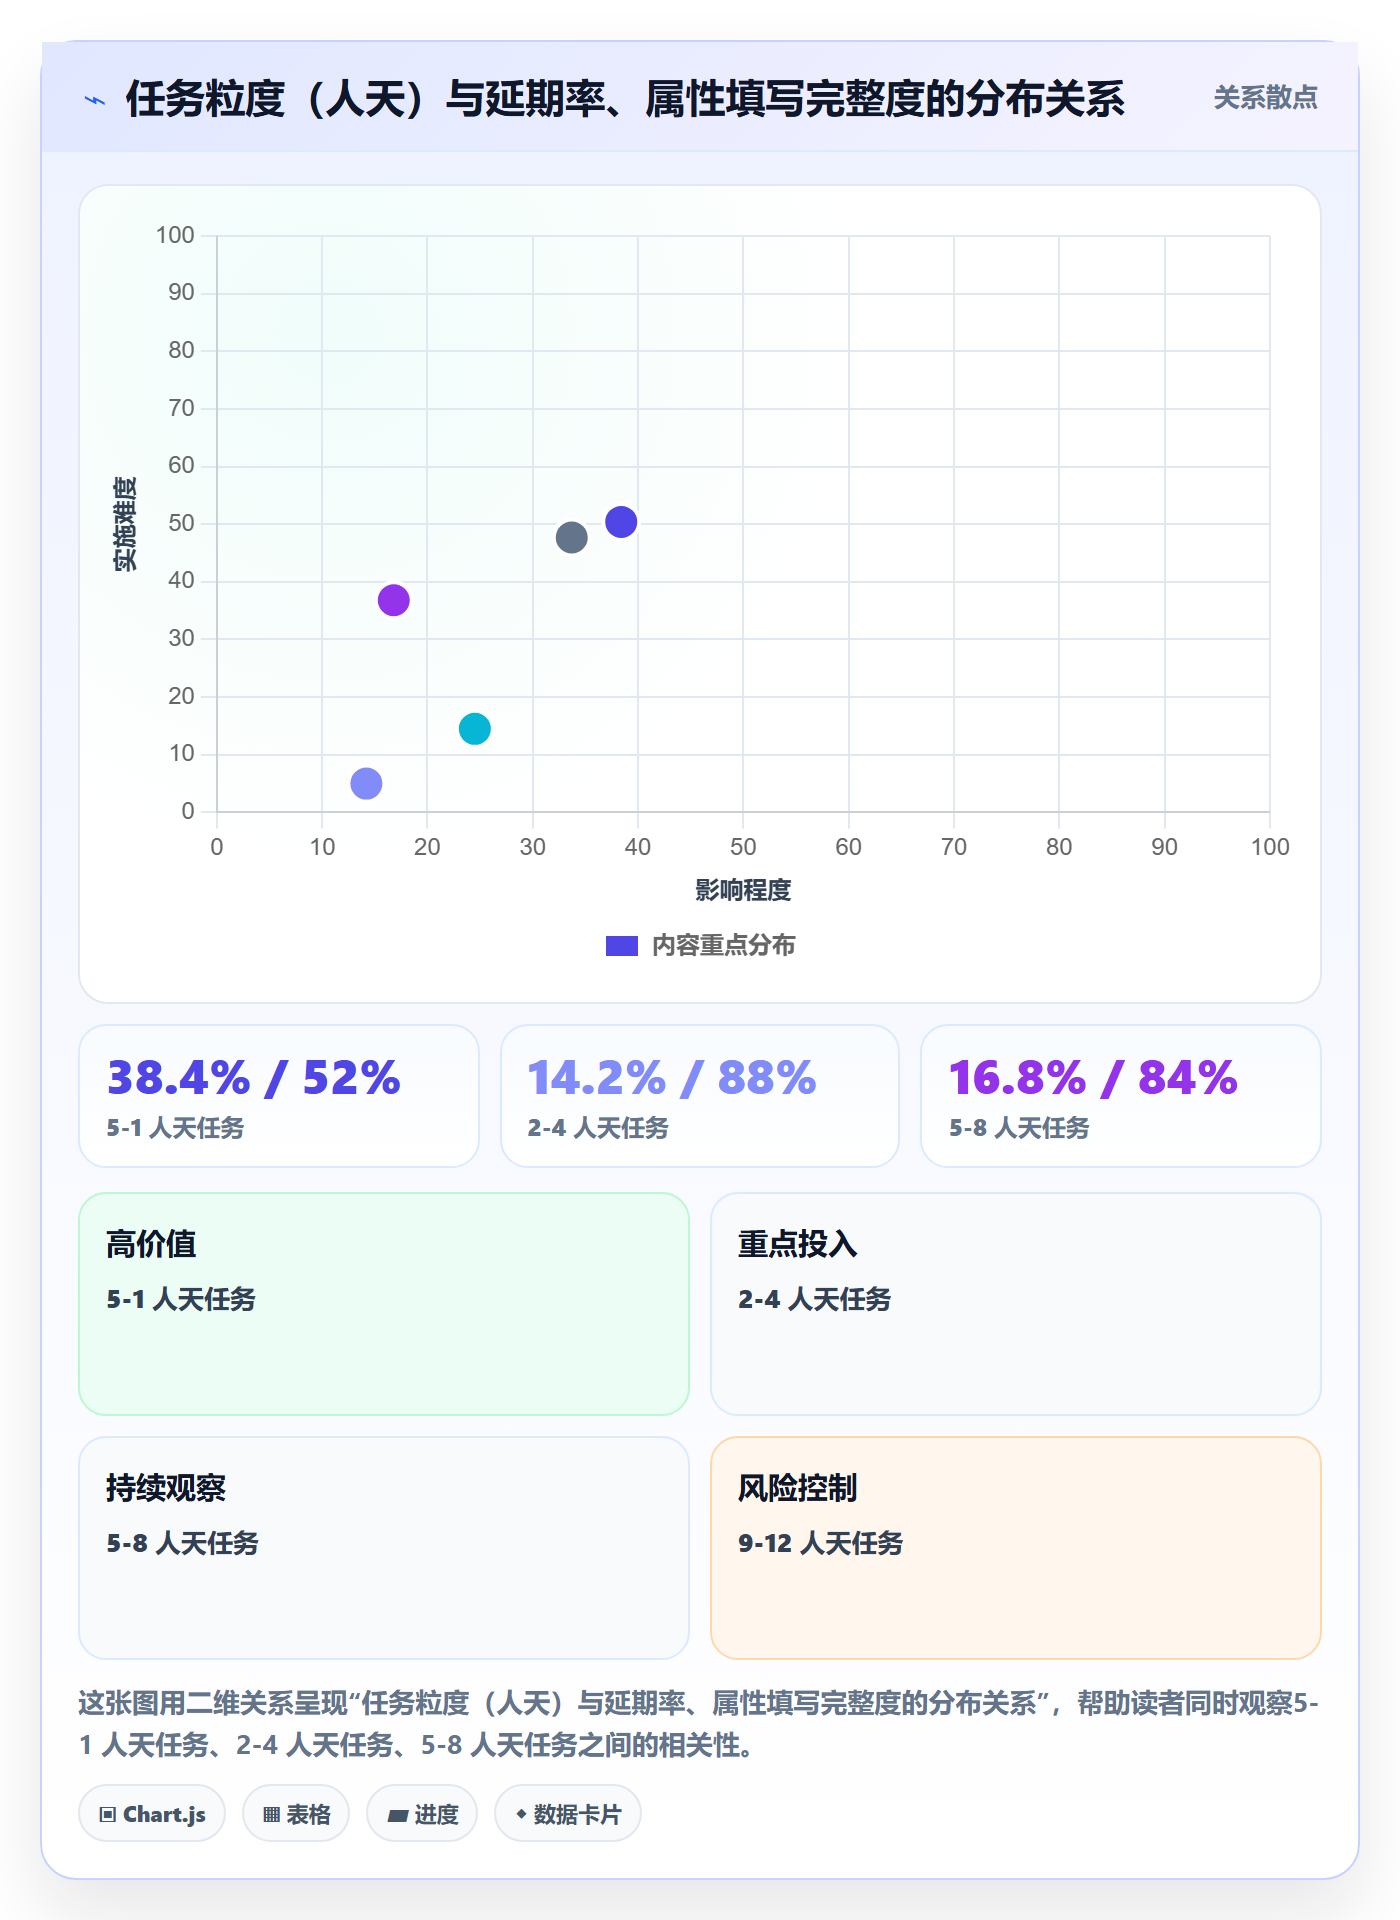The height and width of the screenshot is (1920, 1400).
Task: Click the 5-8 人天任务 label under 16.8%
Action: click(x=1019, y=1128)
